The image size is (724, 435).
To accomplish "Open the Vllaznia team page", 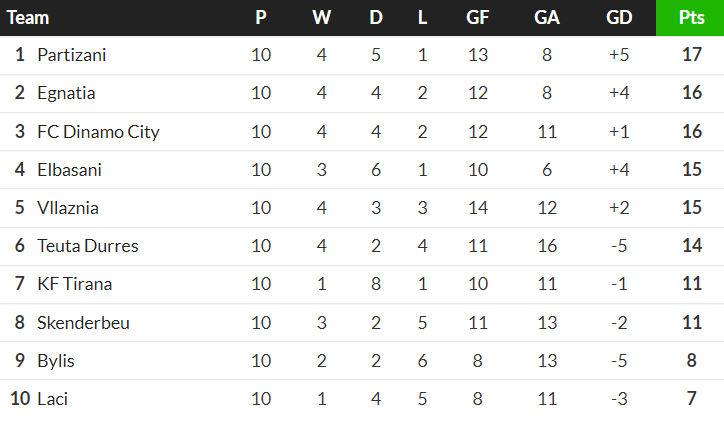I will 68,208.
